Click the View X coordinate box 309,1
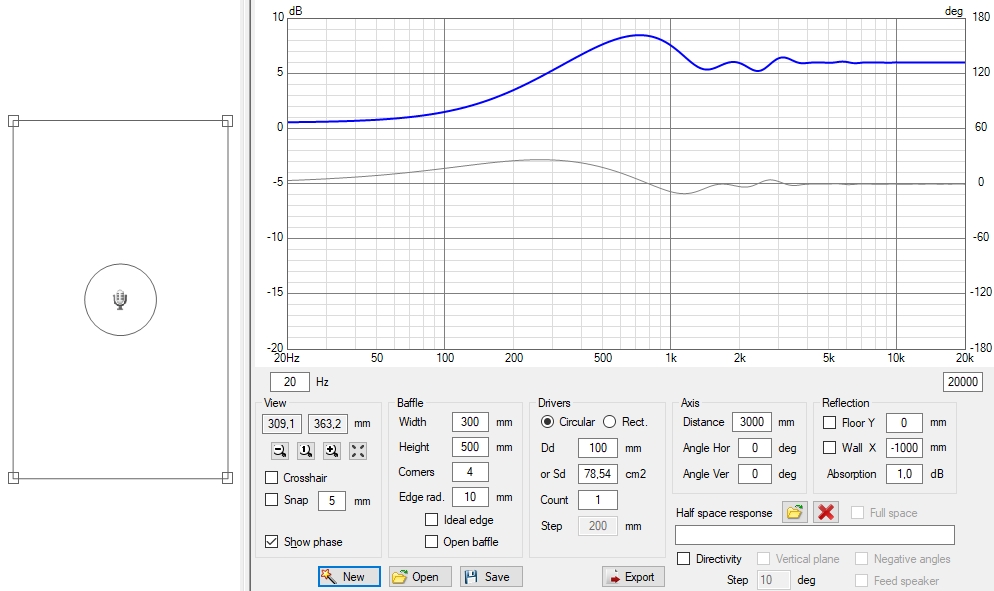 point(281,424)
